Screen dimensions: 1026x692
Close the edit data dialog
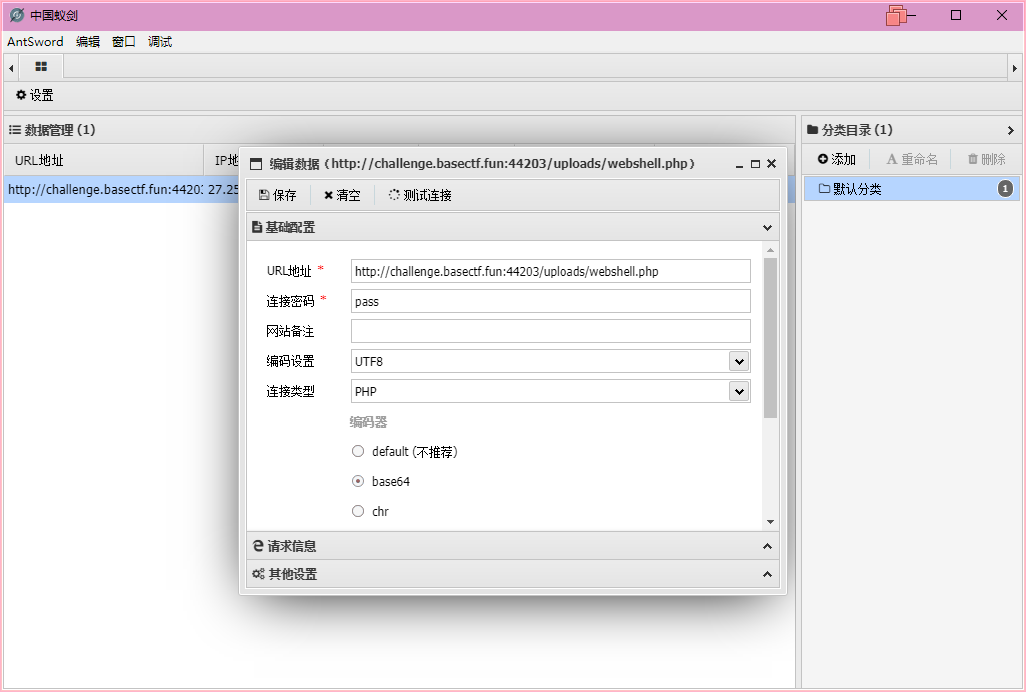(x=771, y=164)
